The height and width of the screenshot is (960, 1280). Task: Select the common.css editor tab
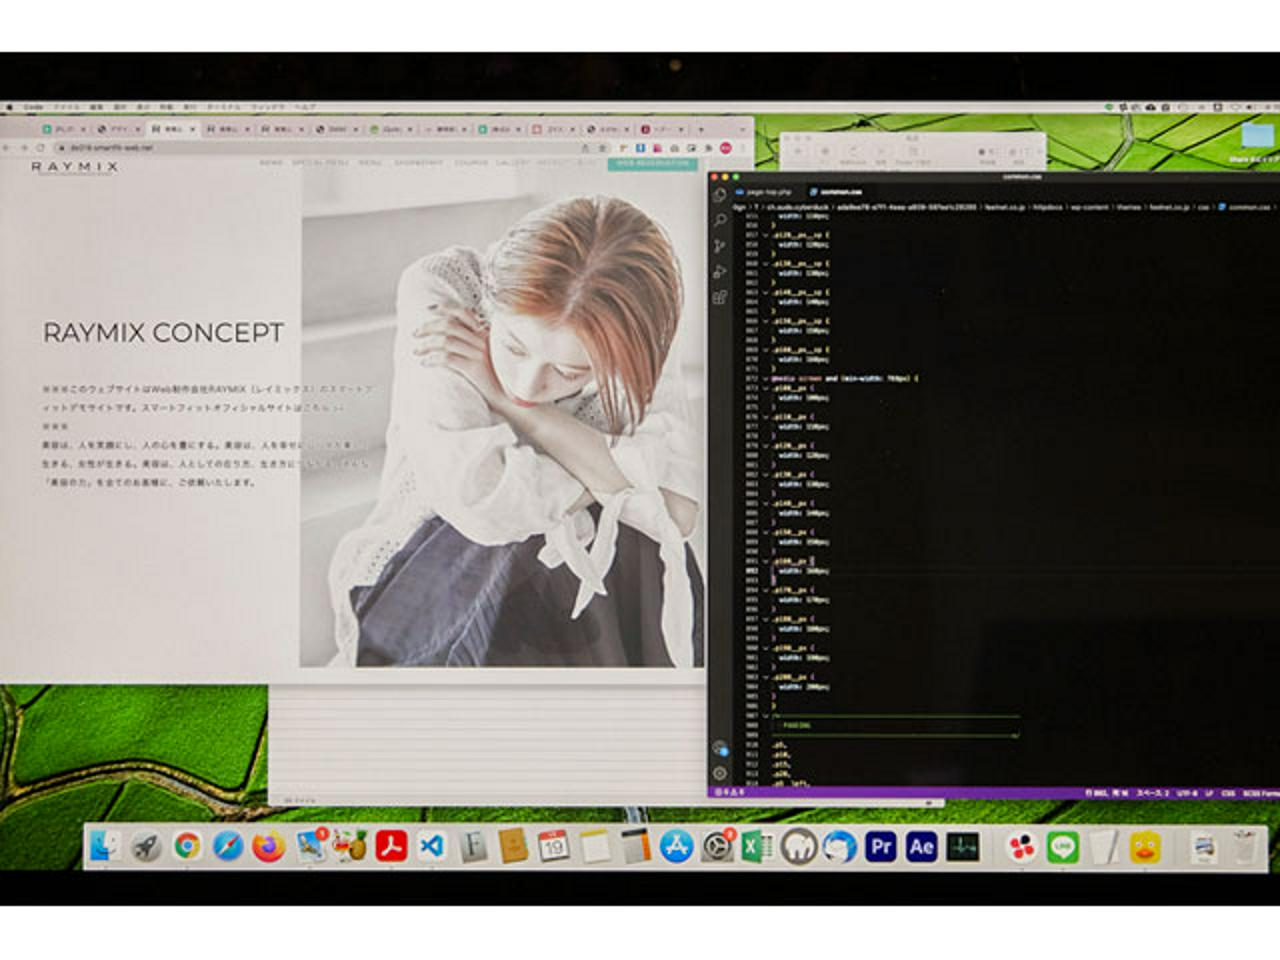click(x=840, y=191)
